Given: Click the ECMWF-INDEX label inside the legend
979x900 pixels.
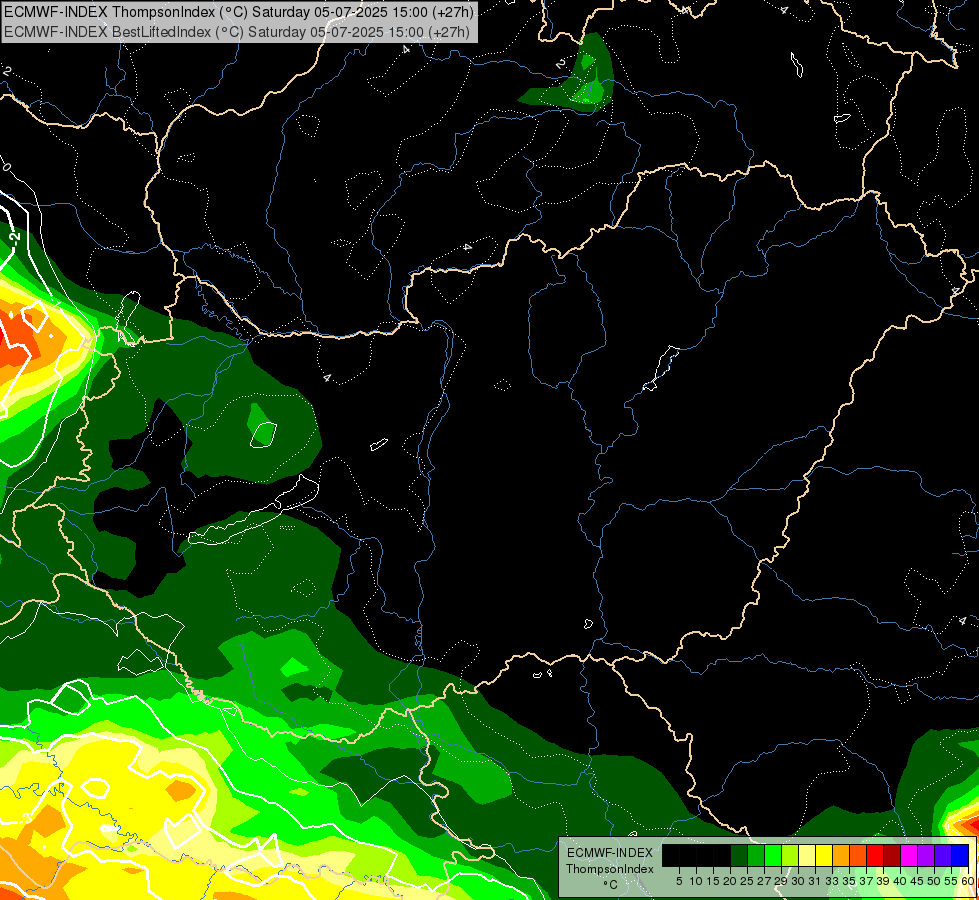Looking at the screenshot, I should click(x=610, y=853).
